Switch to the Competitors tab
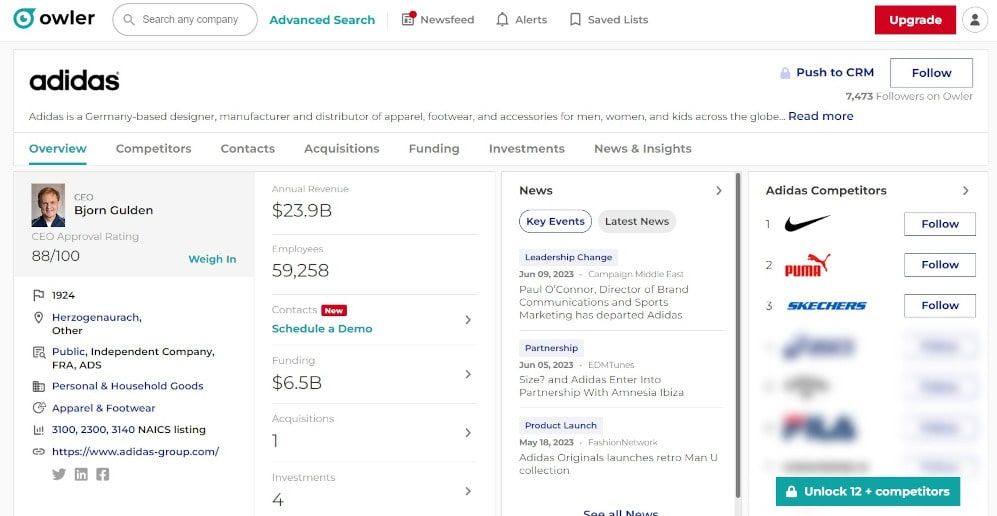Viewport: 997px width, 516px height. pyautogui.click(x=153, y=148)
